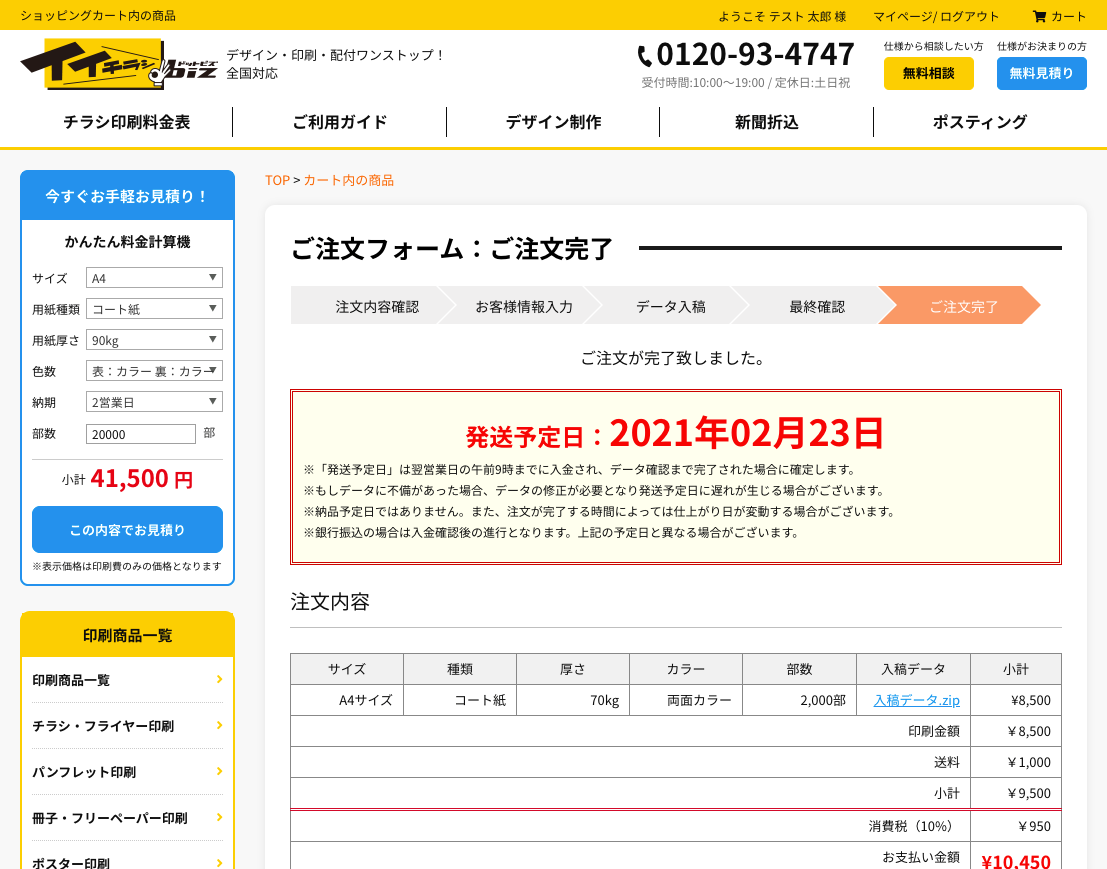
Task: Expand the 納期 dropdown showing 2営業日
Action: click(154, 402)
